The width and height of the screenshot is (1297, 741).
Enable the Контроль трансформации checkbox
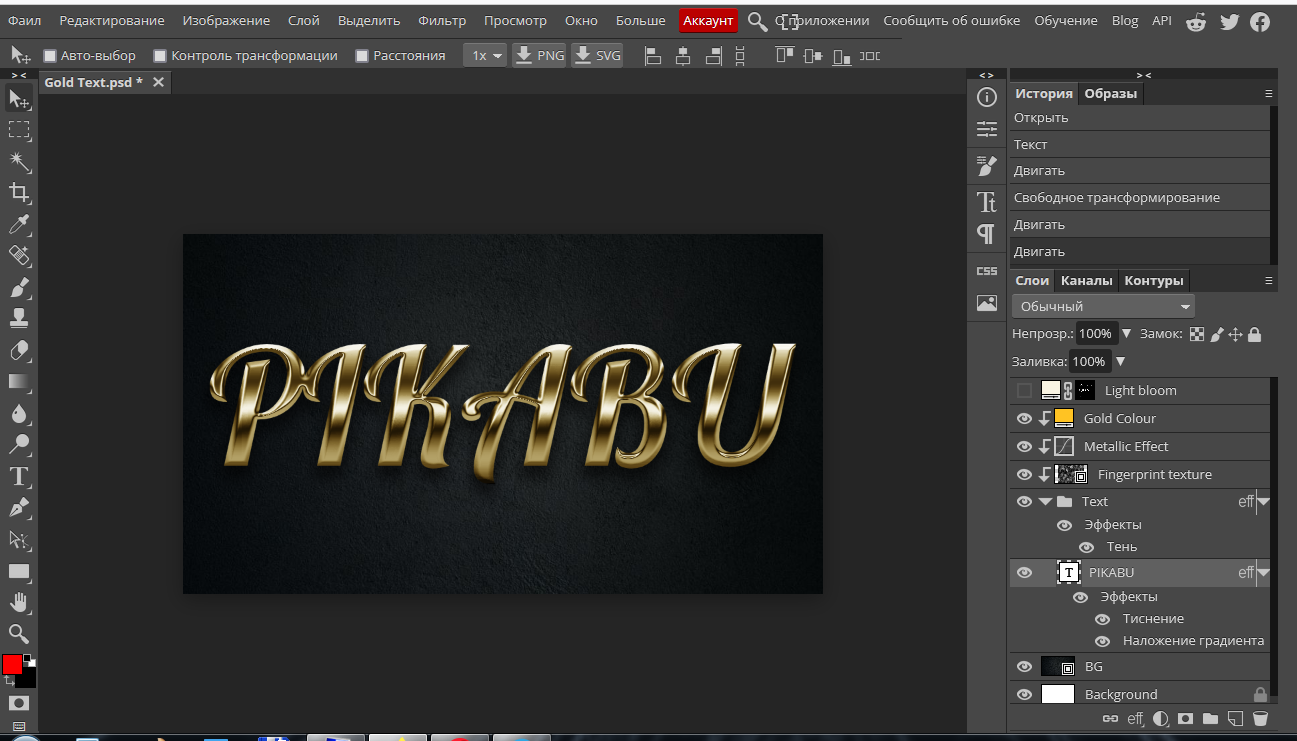tap(160, 56)
